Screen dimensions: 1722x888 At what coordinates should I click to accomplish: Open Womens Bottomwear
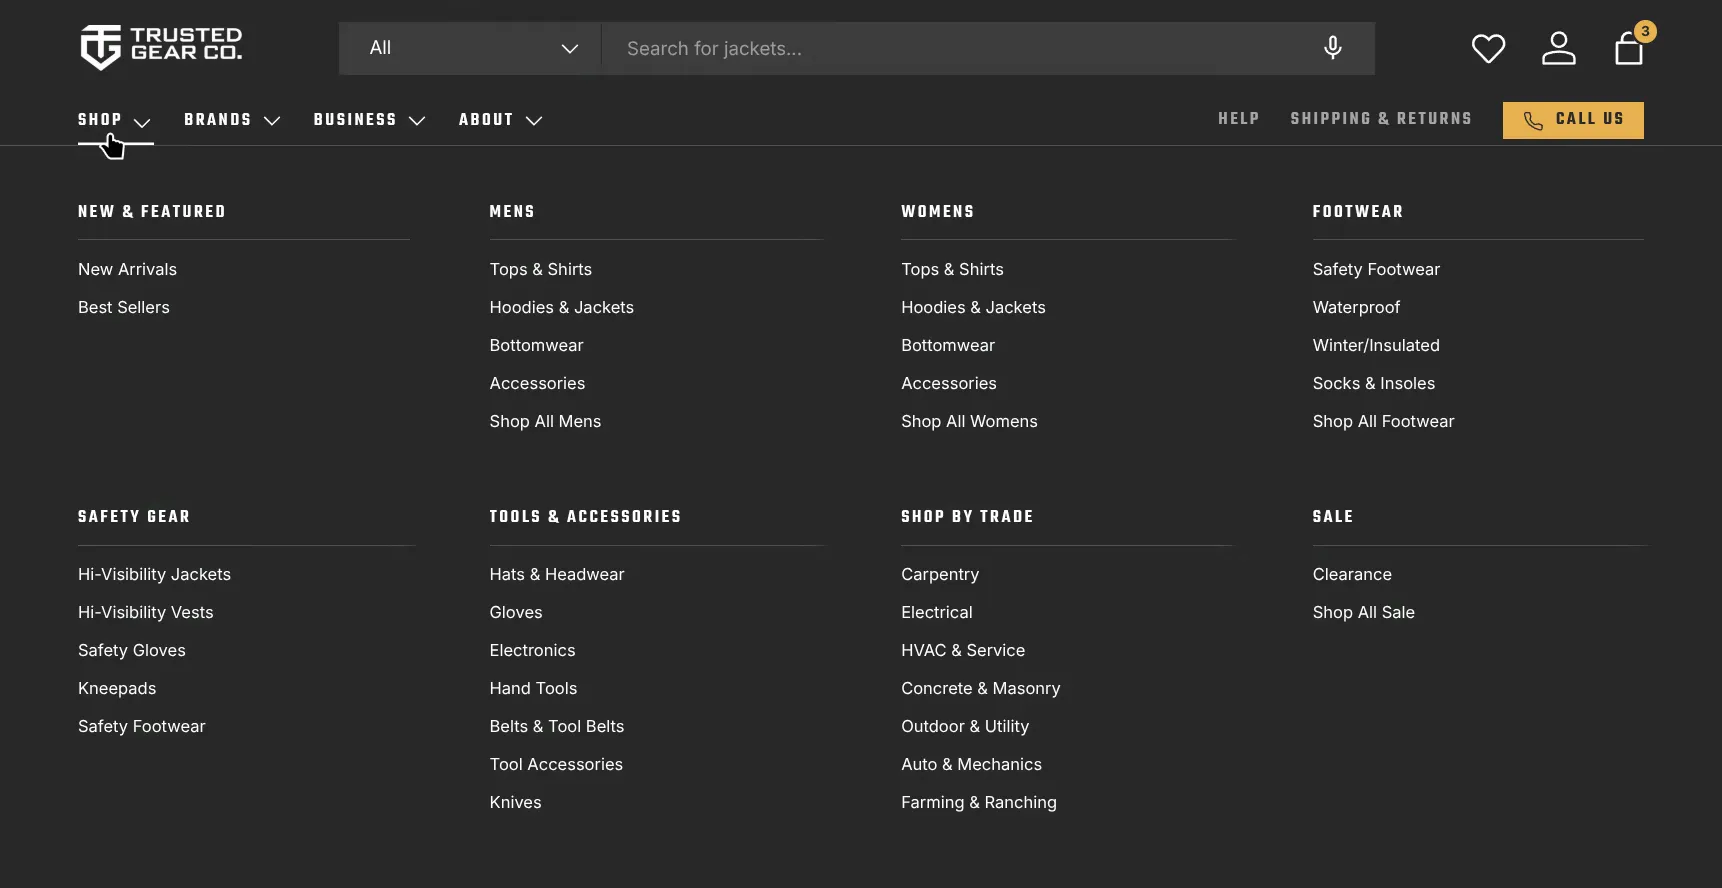tap(948, 345)
